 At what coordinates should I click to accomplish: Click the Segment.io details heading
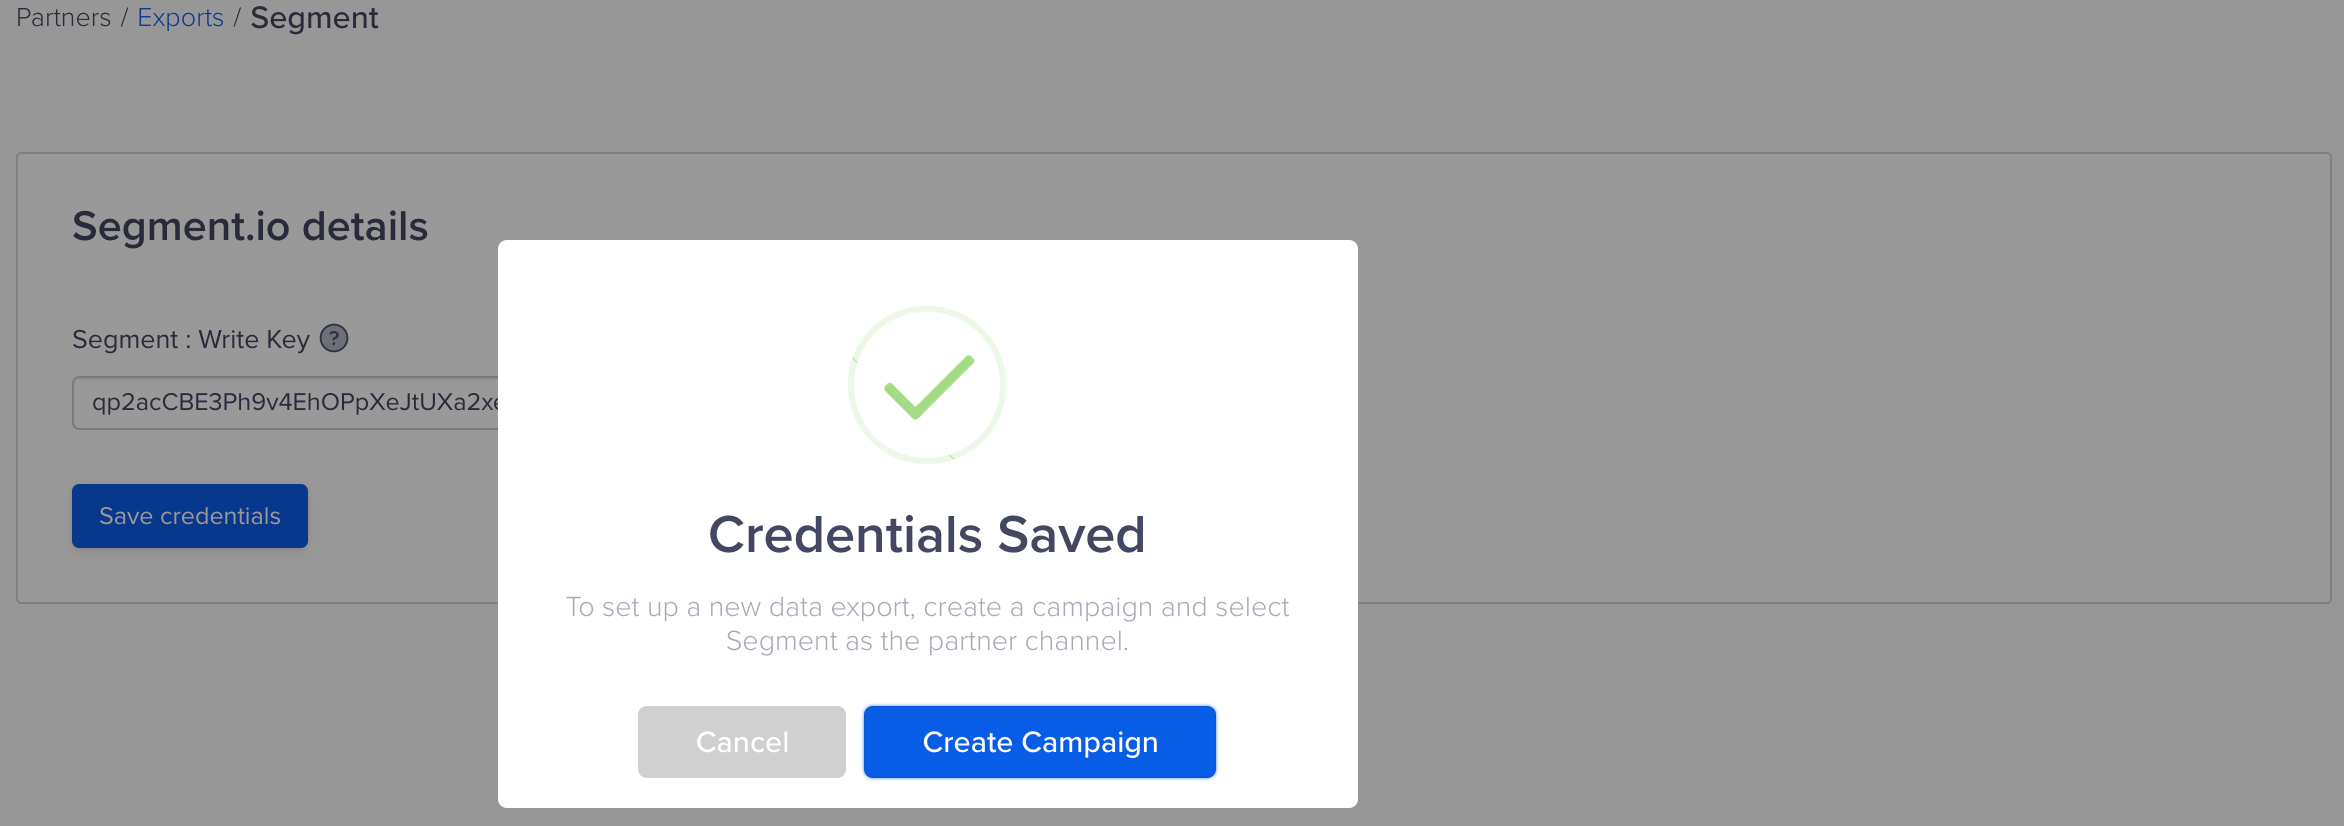pyautogui.click(x=250, y=227)
